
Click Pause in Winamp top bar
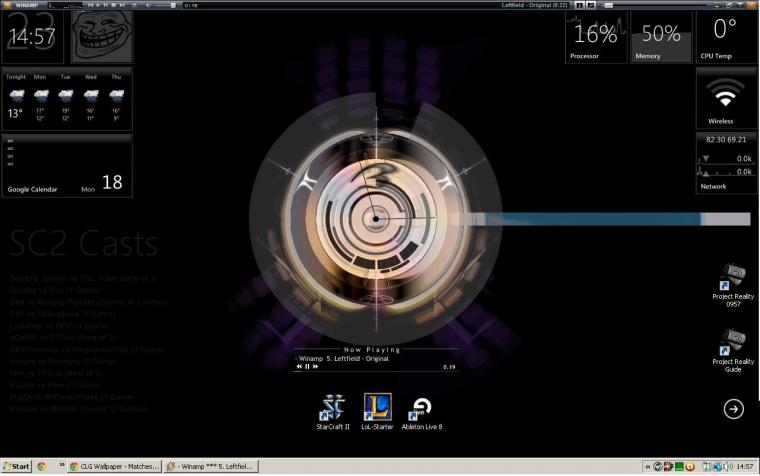click(106, 5)
